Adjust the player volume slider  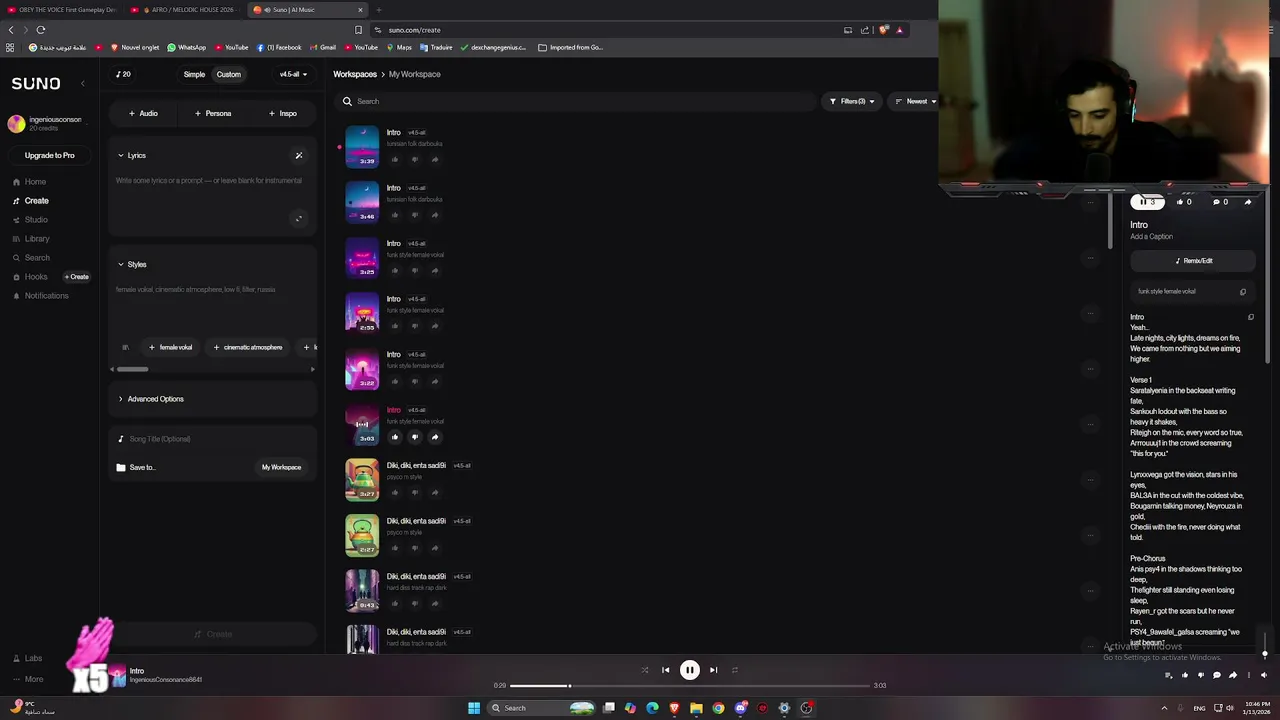point(1264,645)
